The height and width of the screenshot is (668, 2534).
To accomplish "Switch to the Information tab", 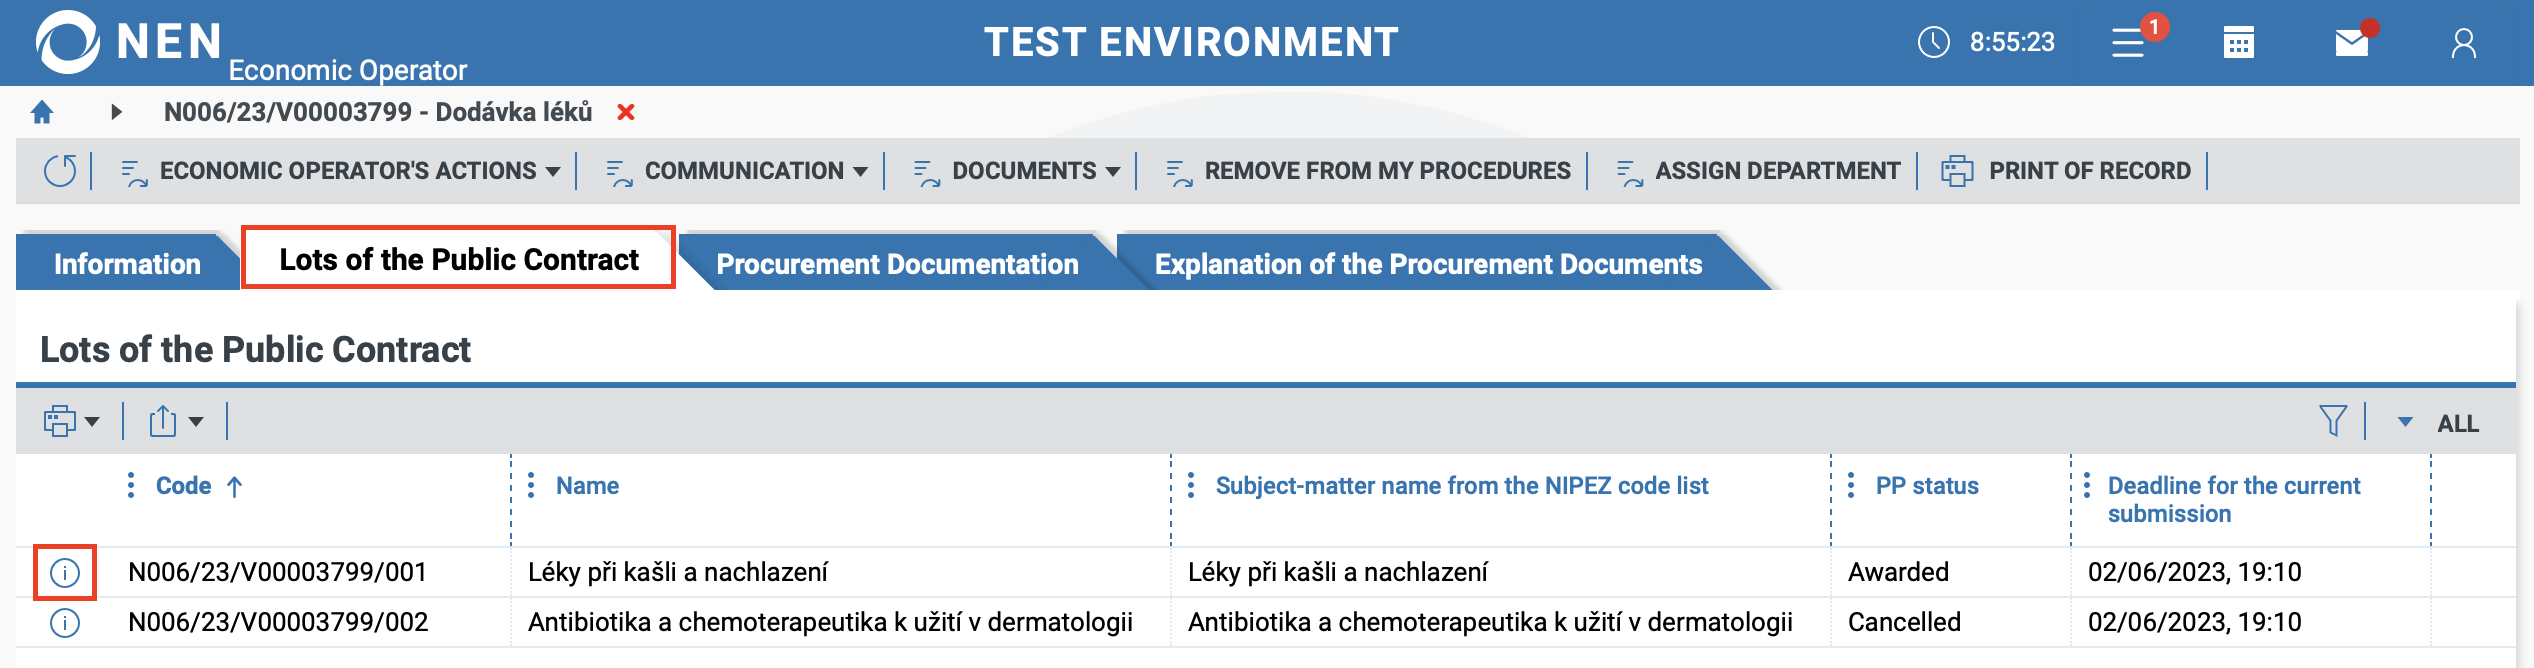I will [x=127, y=264].
